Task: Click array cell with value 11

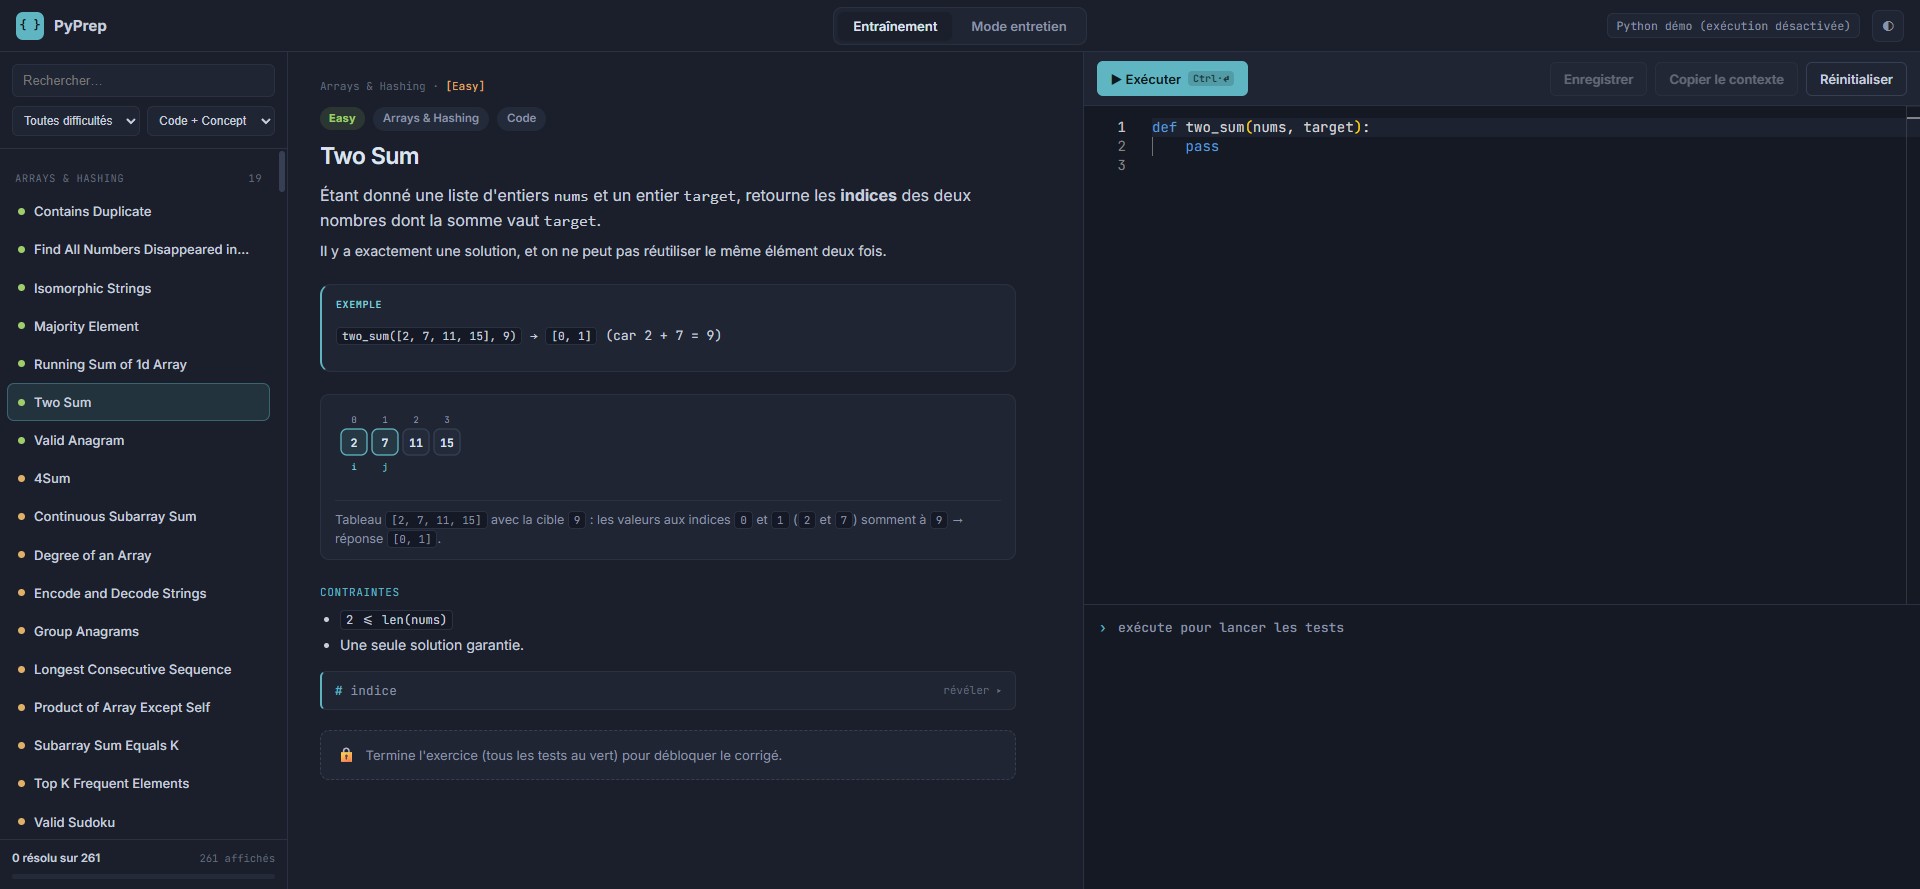Action: [416, 442]
